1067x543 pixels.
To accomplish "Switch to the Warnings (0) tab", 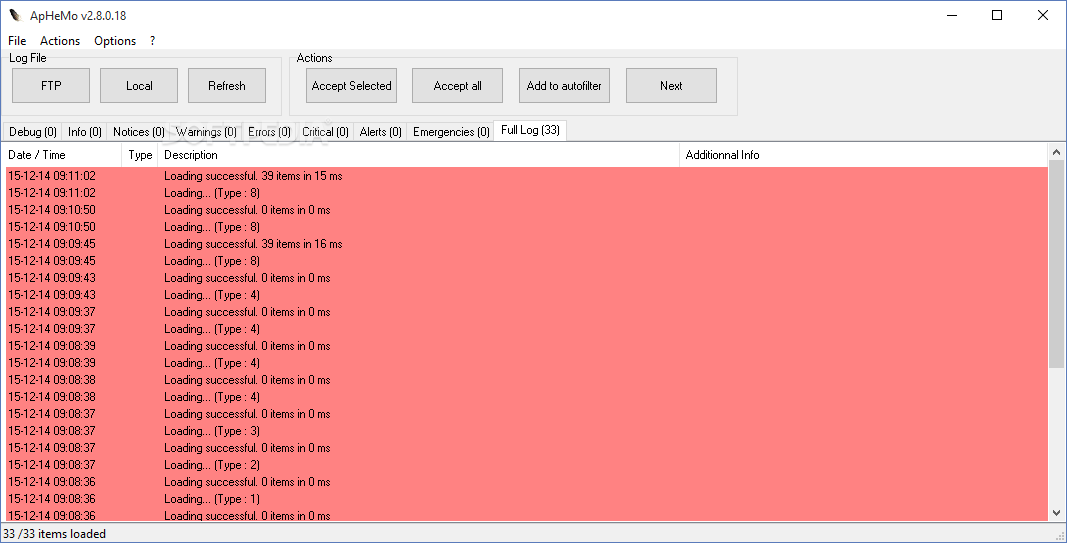I will click(x=206, y=132).
